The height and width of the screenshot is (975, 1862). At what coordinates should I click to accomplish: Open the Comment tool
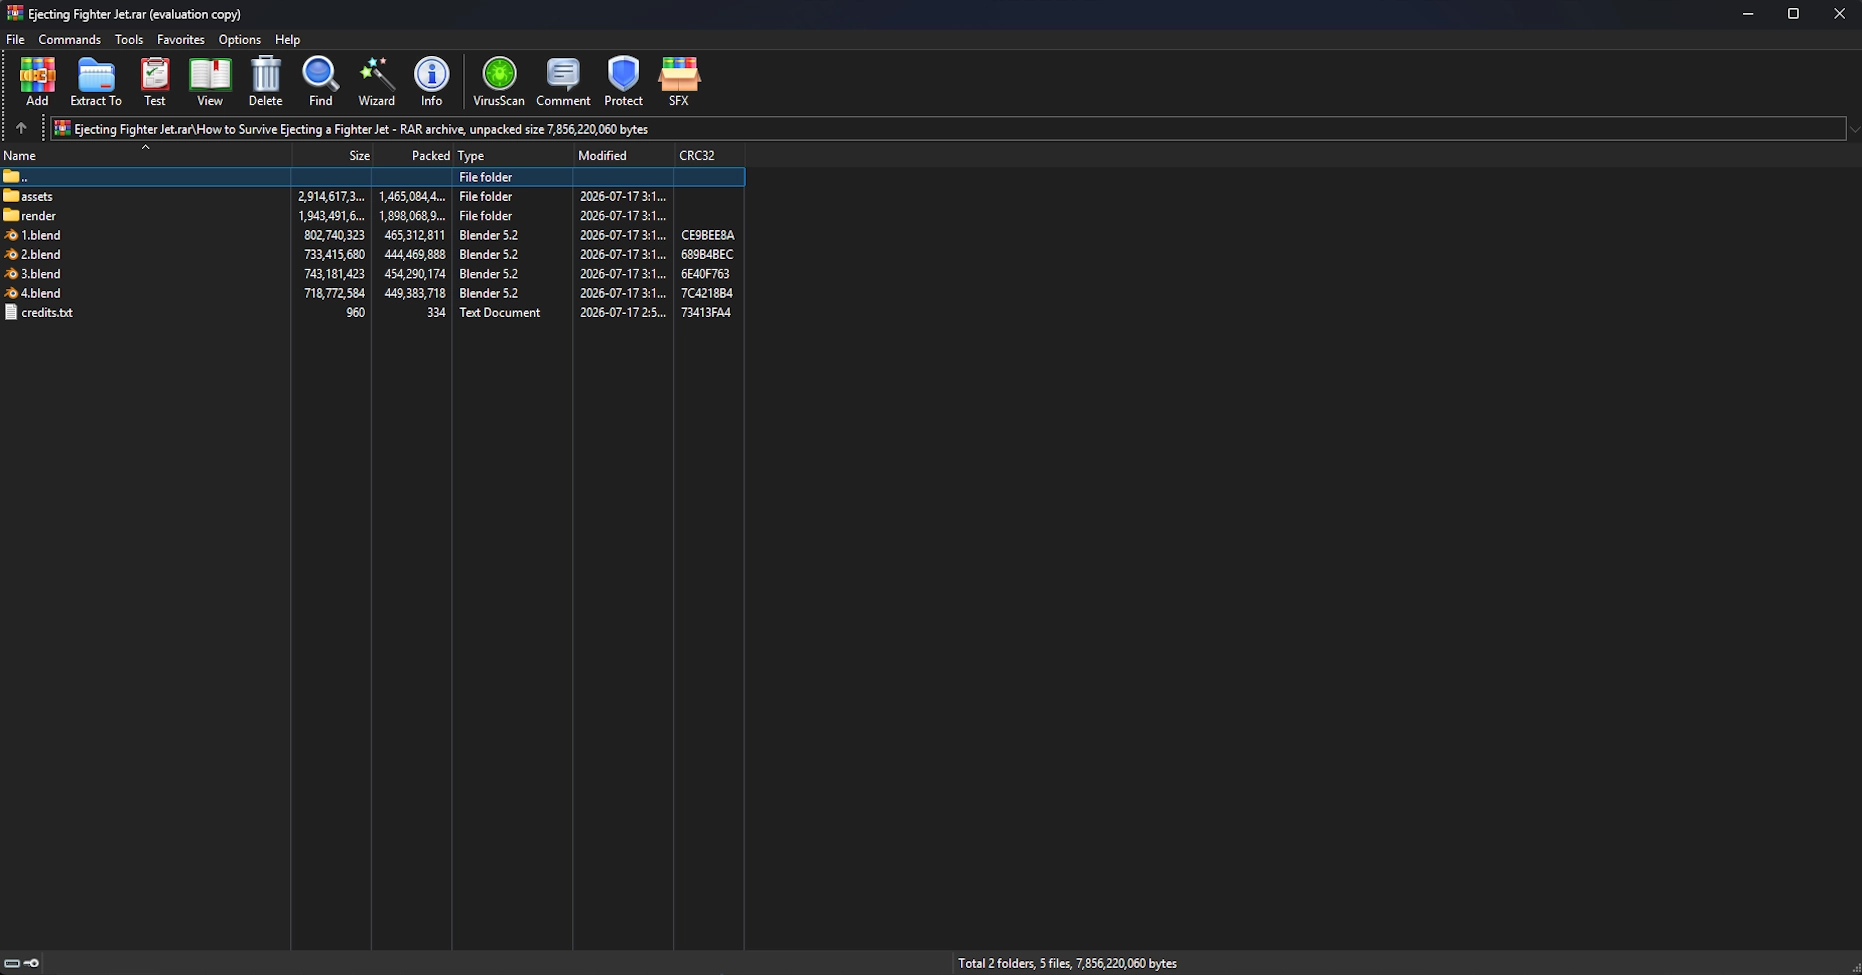563,81
